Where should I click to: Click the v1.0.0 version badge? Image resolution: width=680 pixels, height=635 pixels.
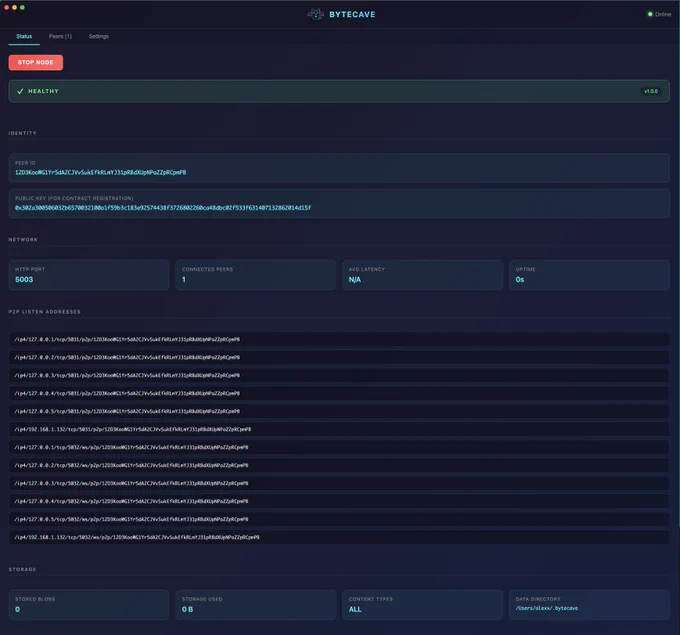(651, 91)
